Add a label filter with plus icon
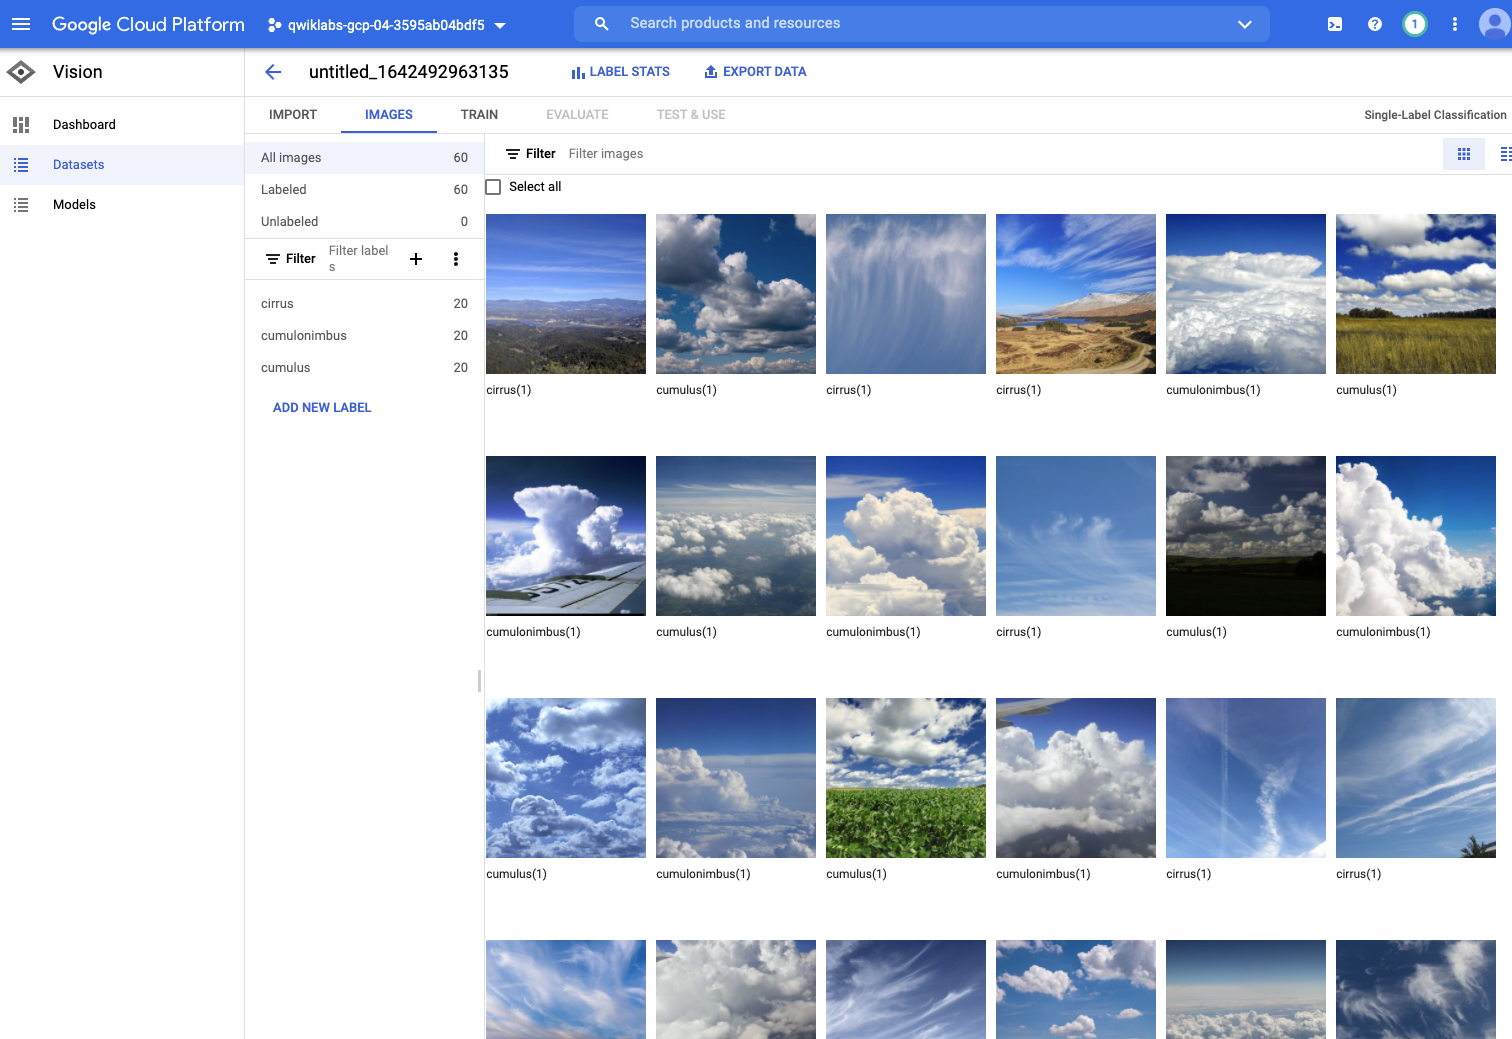This screenshot has height=1039, width=1512. pyautogui.click(x=416, y=259)
